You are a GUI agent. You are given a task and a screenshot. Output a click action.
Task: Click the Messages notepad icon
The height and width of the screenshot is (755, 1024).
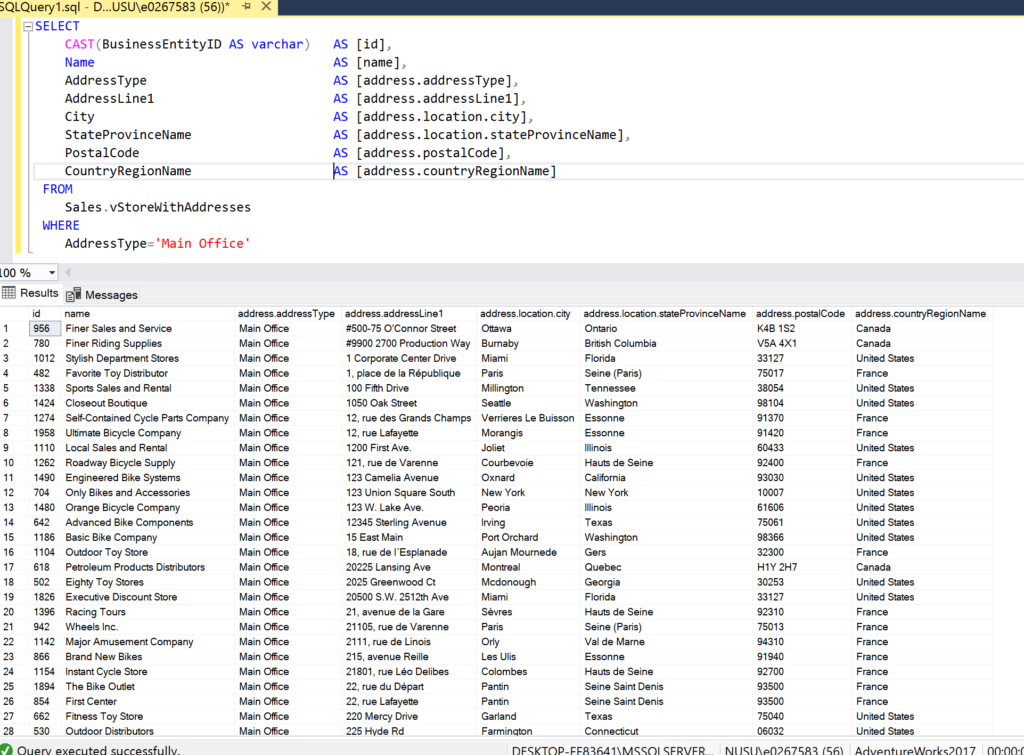[x=73, y=293]
